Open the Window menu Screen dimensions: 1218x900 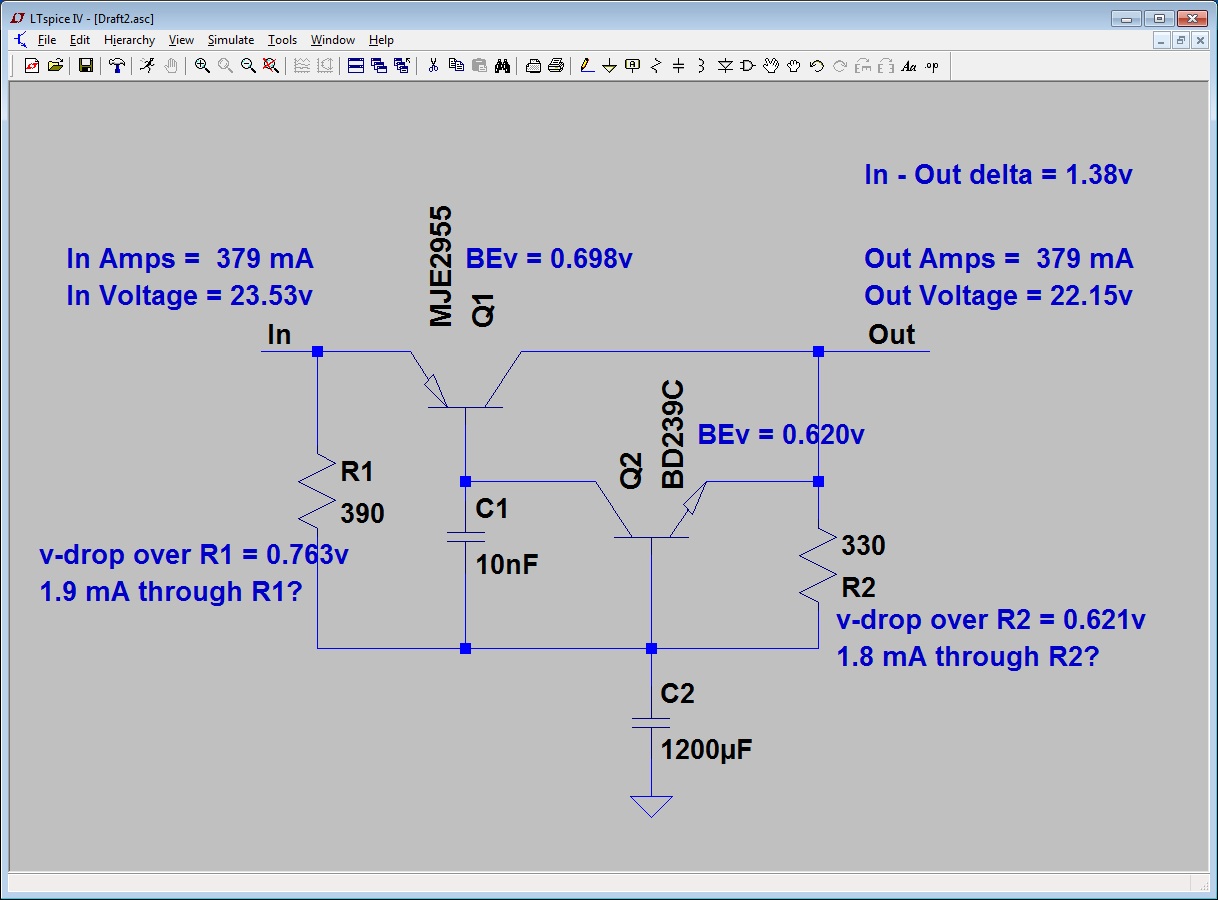click(x=333, y=40)
